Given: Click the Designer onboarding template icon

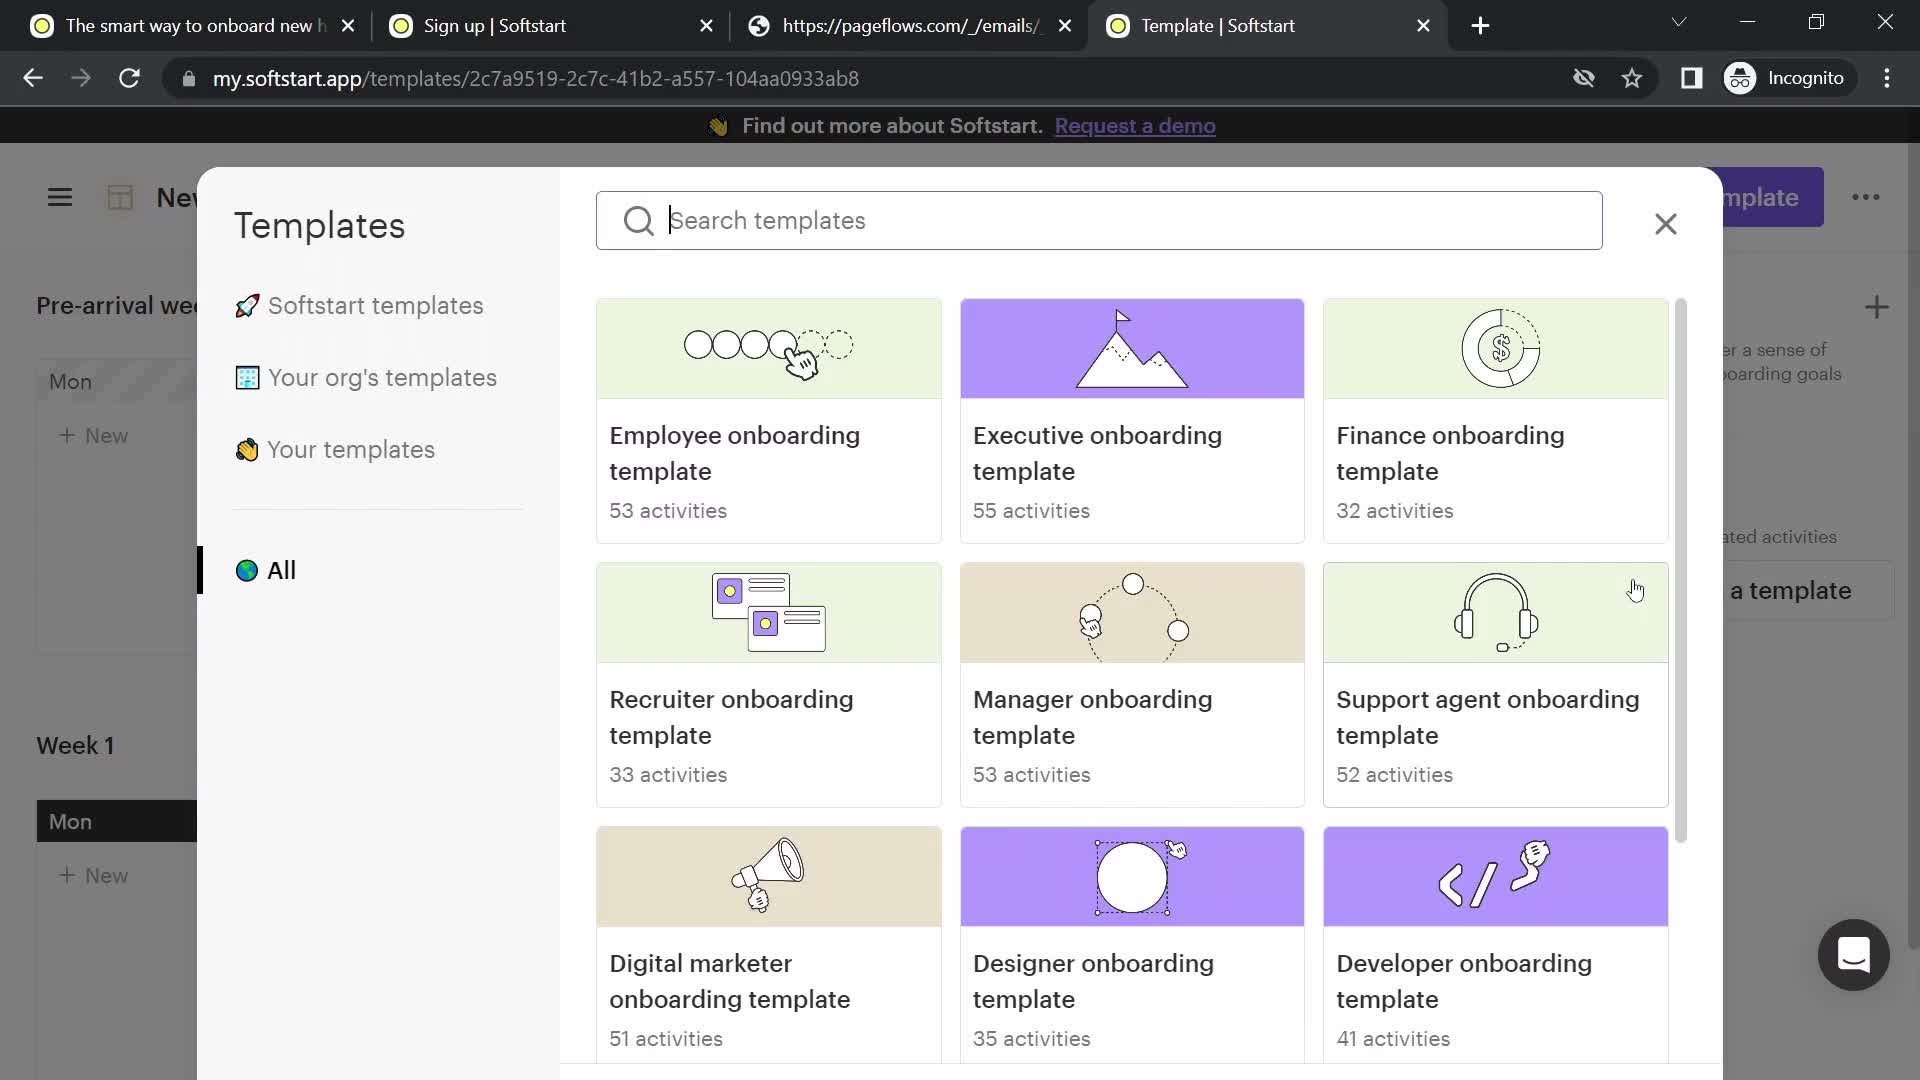Looking at the screenshot, I should 1130,876.
